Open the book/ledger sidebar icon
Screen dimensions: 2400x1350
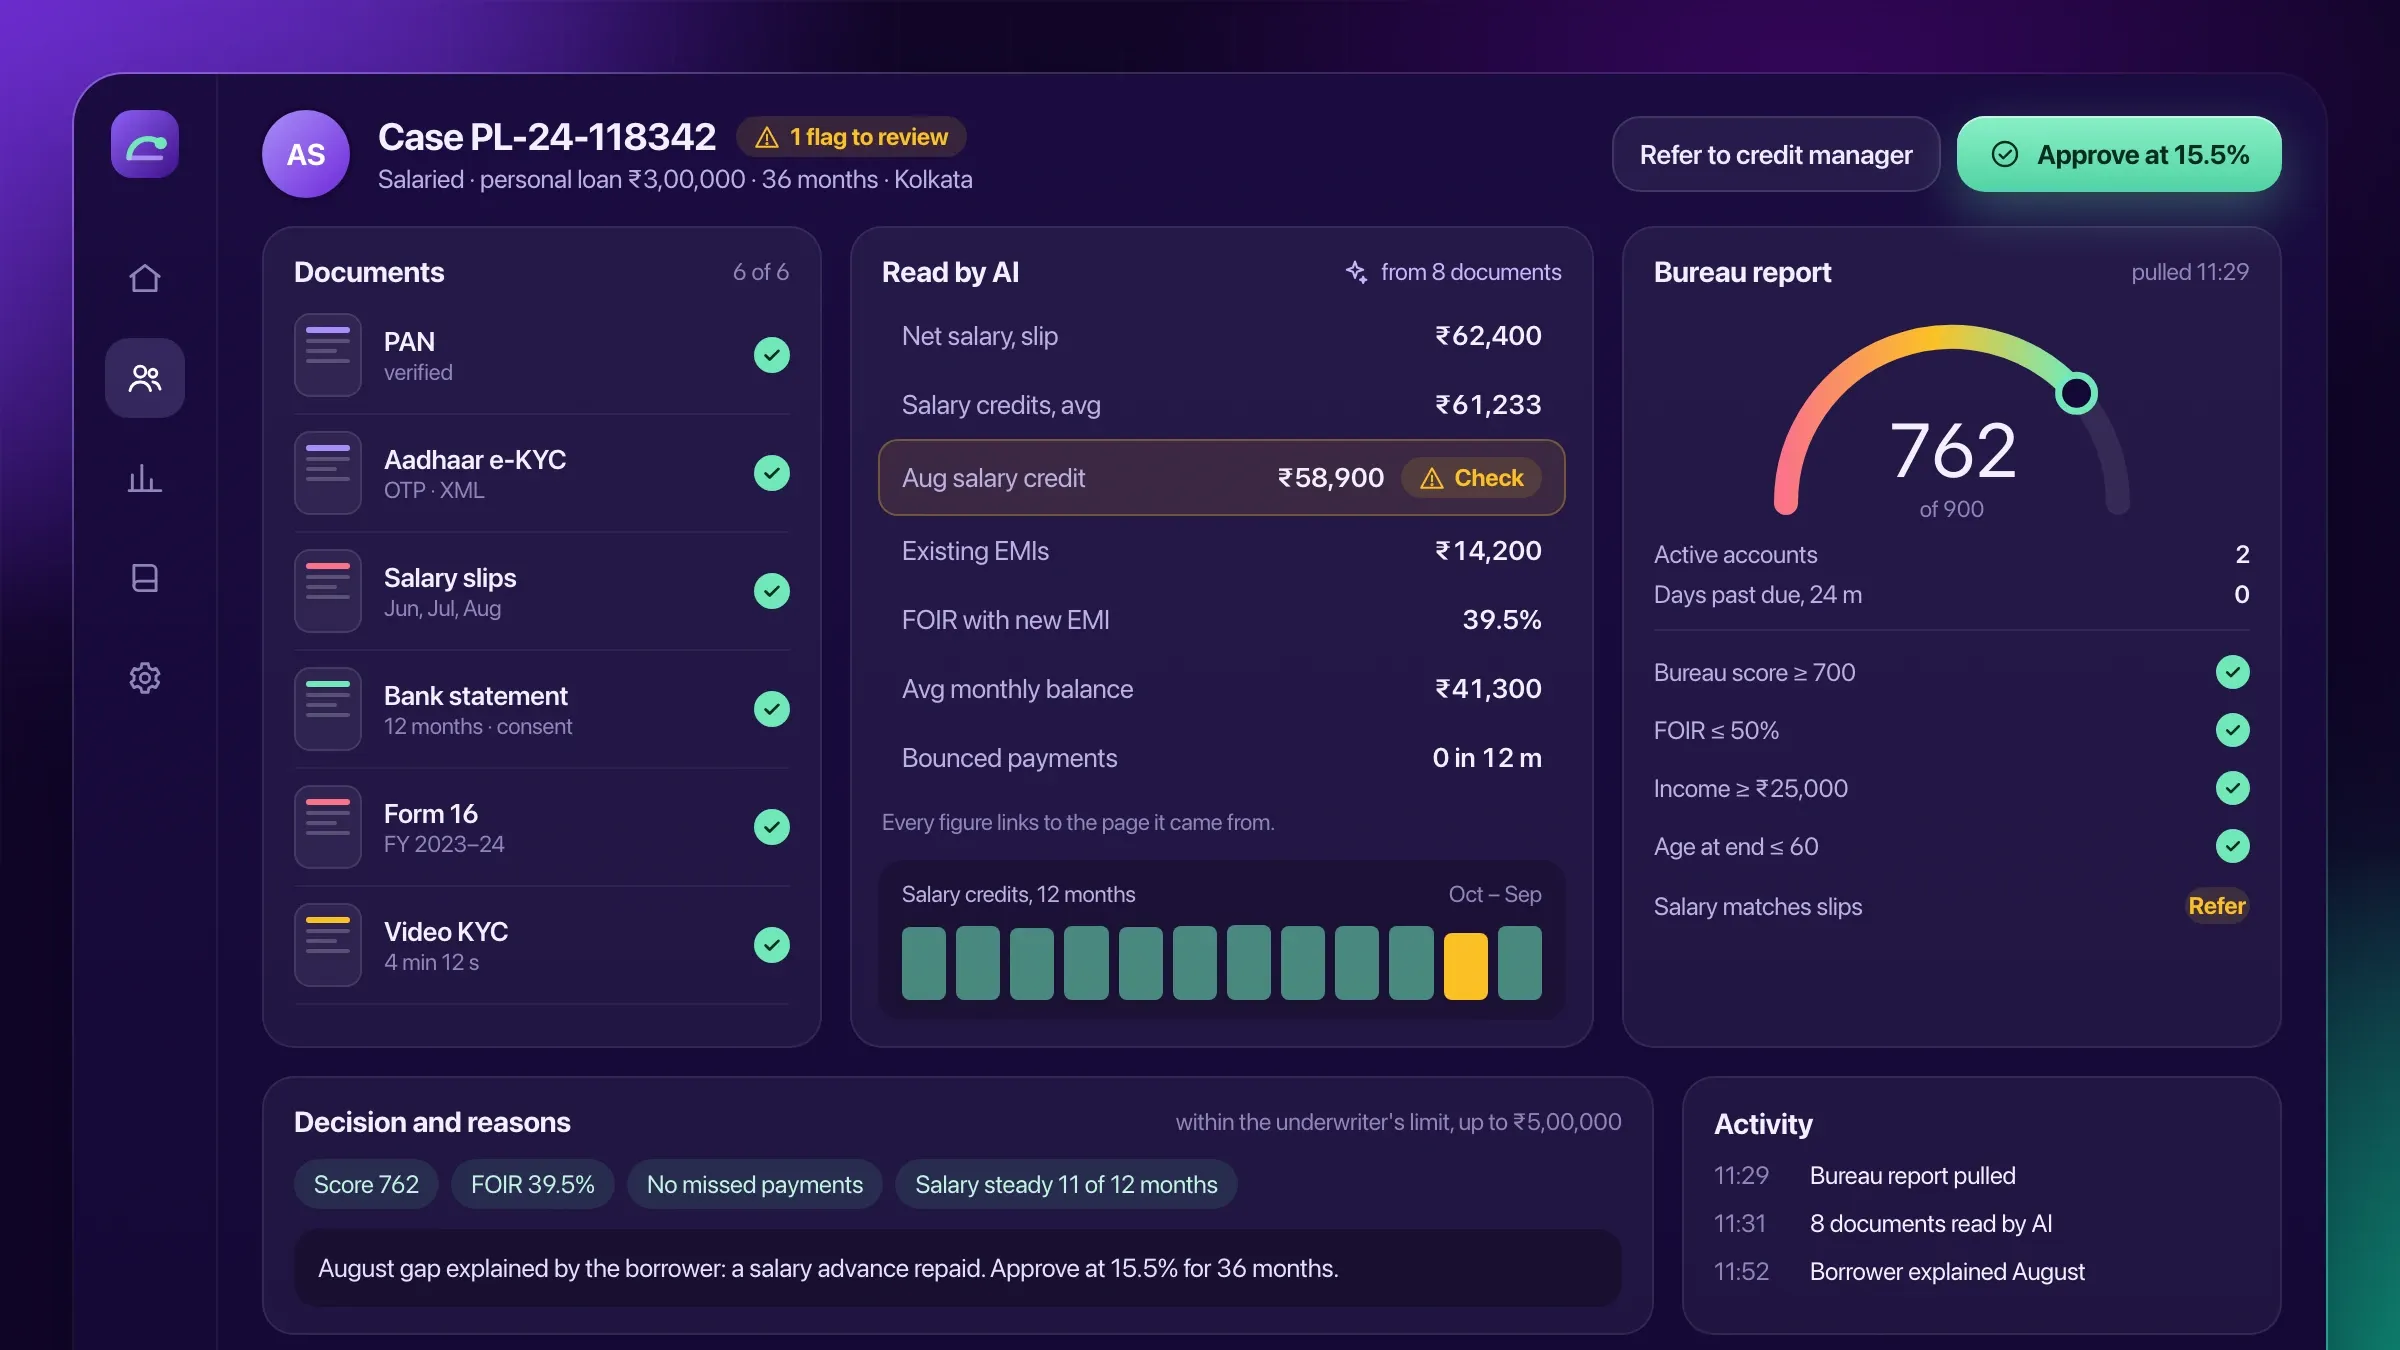(x=145, y=578)
